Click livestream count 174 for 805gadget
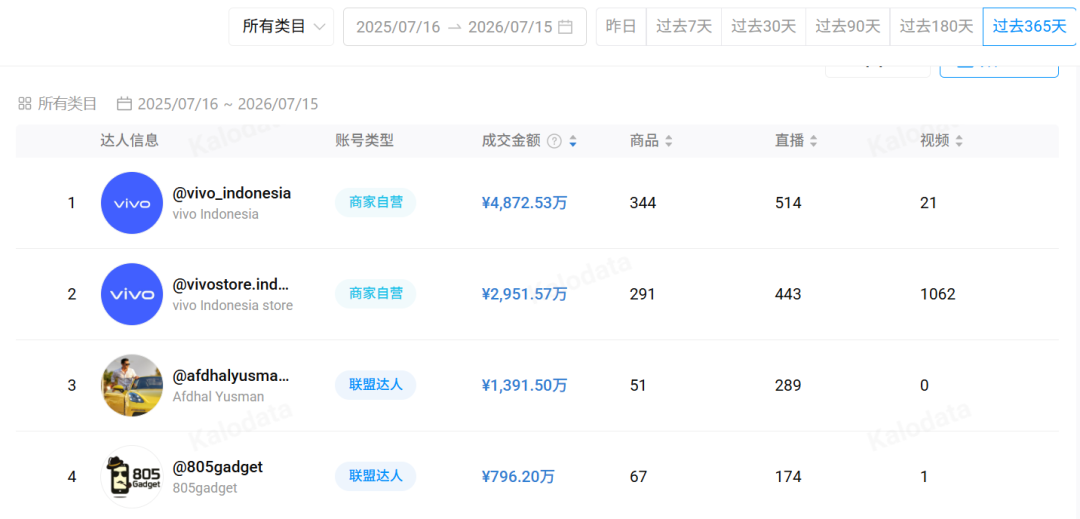Screen dimensions: 1080x519 pyautogui.click(x=788, y=477)
